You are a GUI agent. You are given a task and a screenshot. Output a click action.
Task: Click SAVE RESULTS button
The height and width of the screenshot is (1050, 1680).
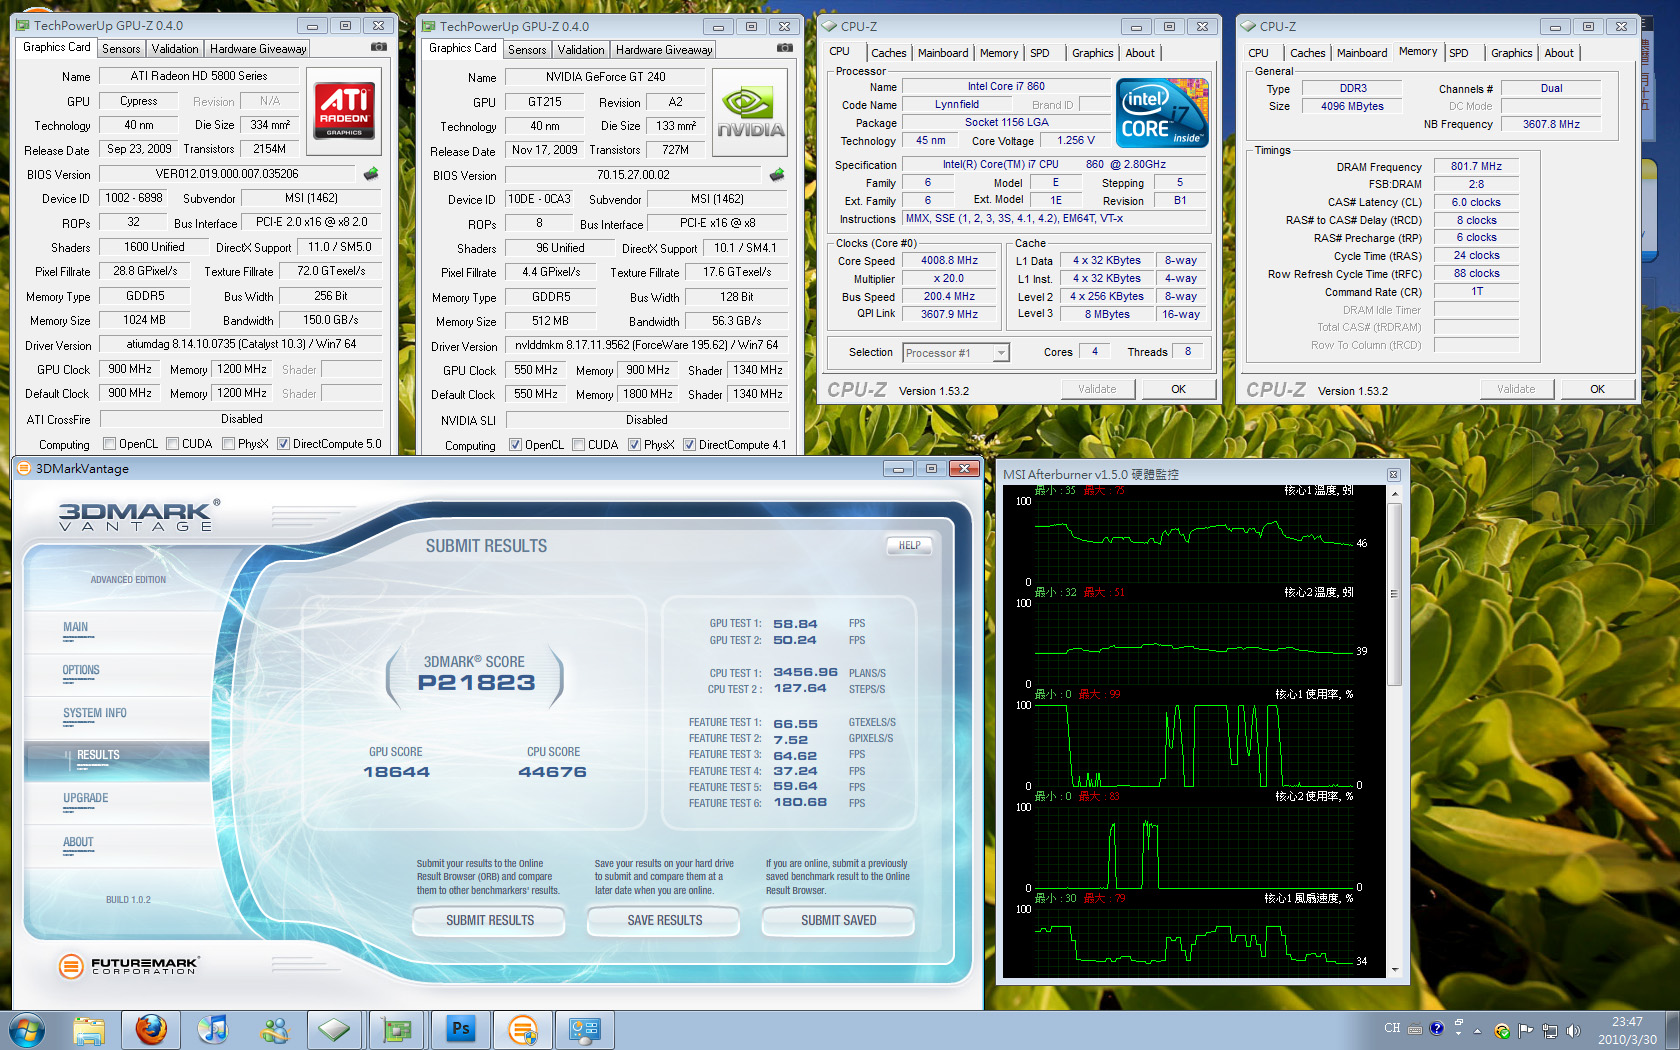pyautogui.click(x=664, y=920)
